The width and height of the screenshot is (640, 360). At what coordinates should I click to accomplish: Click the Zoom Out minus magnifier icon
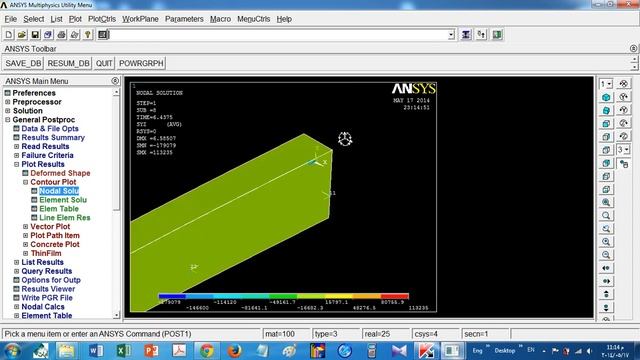(606, 255)
